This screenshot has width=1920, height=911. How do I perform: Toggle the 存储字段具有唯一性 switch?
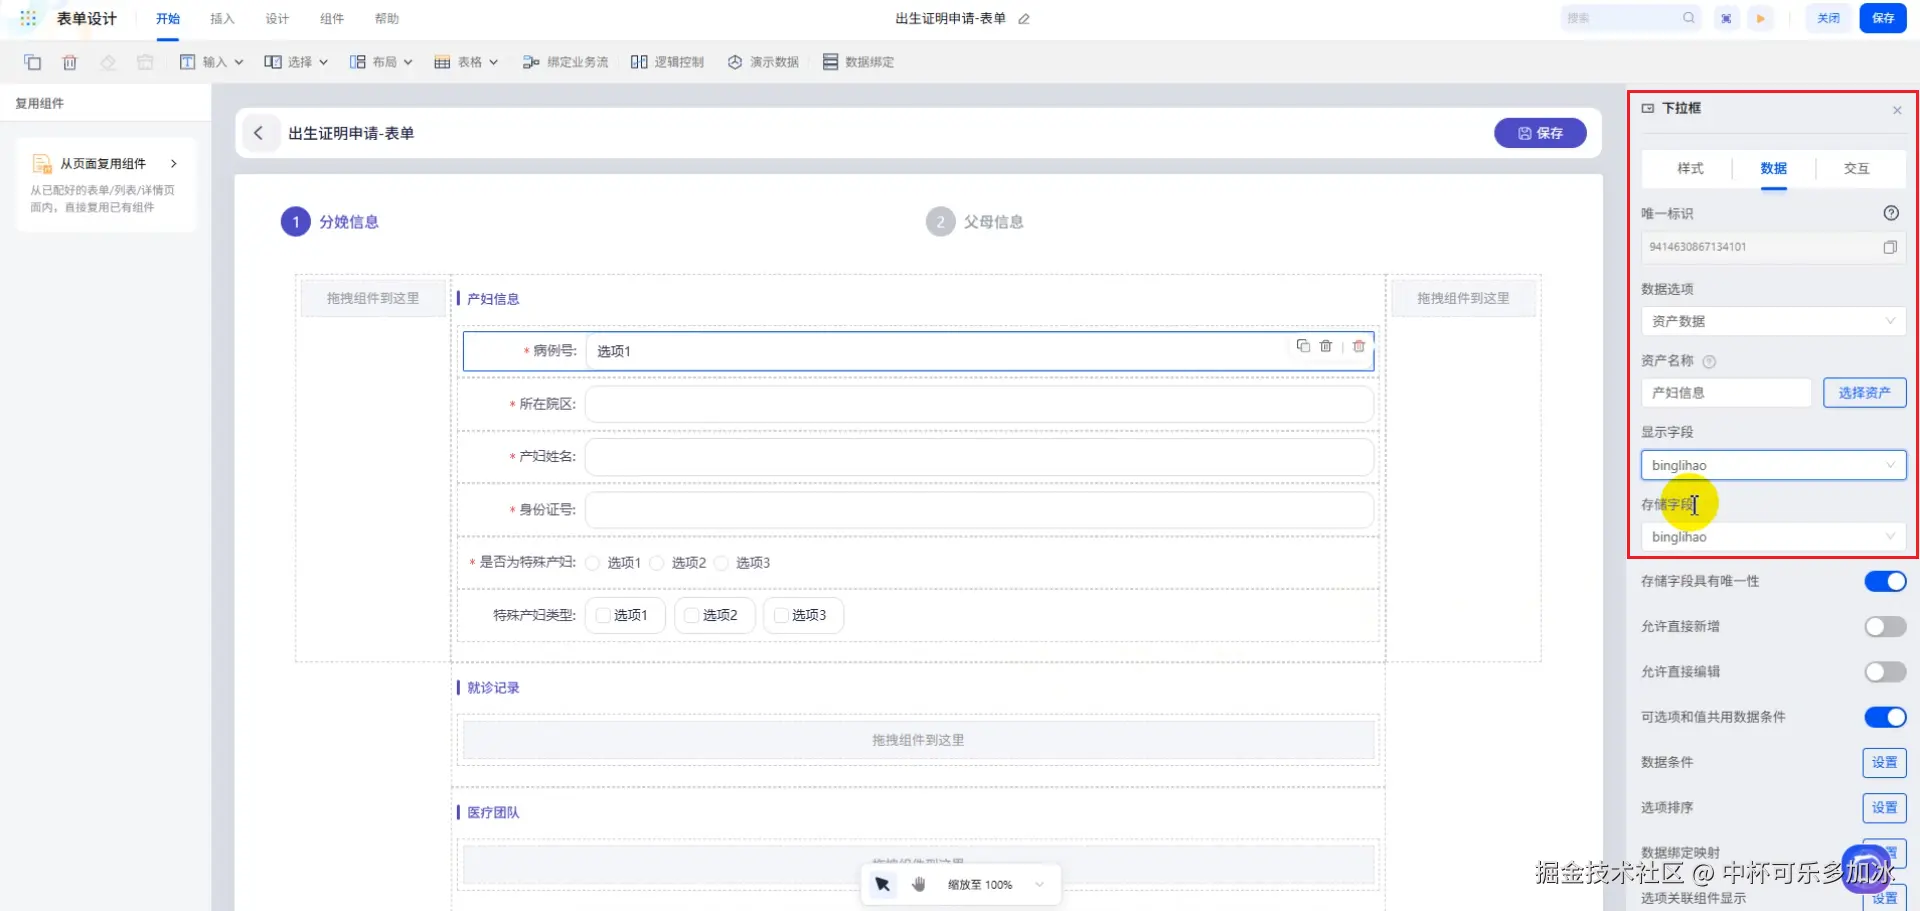pyautogui.click(x=1885, y=581)
